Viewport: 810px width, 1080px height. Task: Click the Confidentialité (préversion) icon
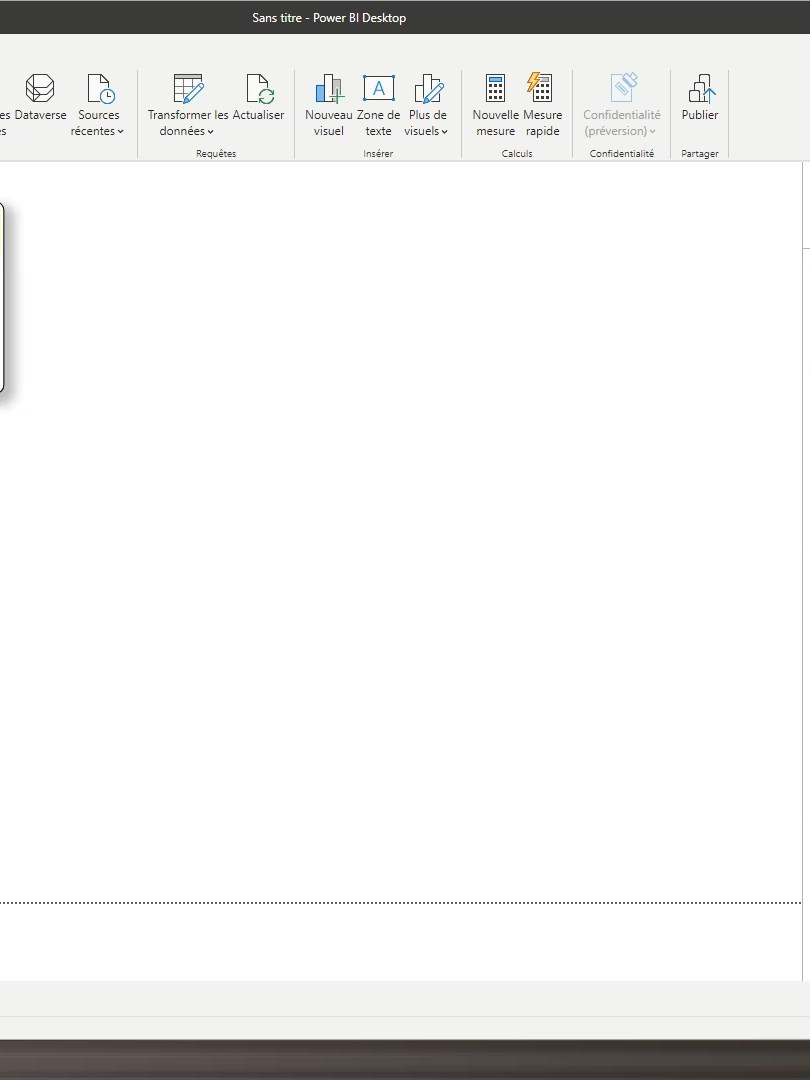(624, 88)
